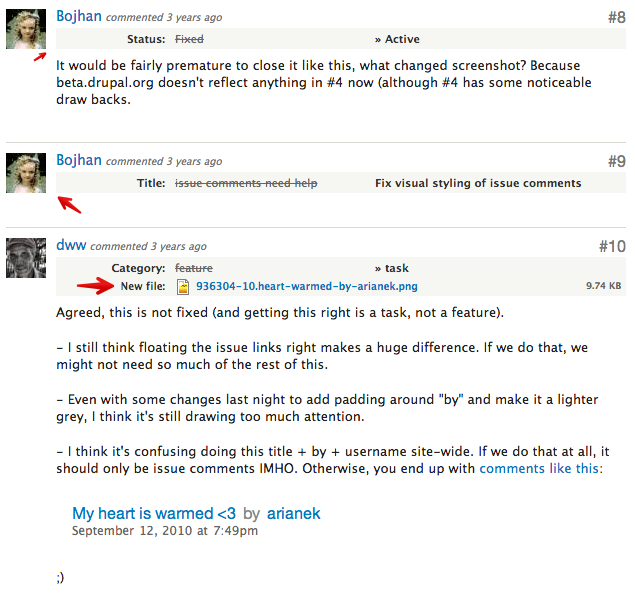The height and width of the screenshot is (595, 635).
Task: Click the PNG file attachment icon
Action: coord(183,287)
